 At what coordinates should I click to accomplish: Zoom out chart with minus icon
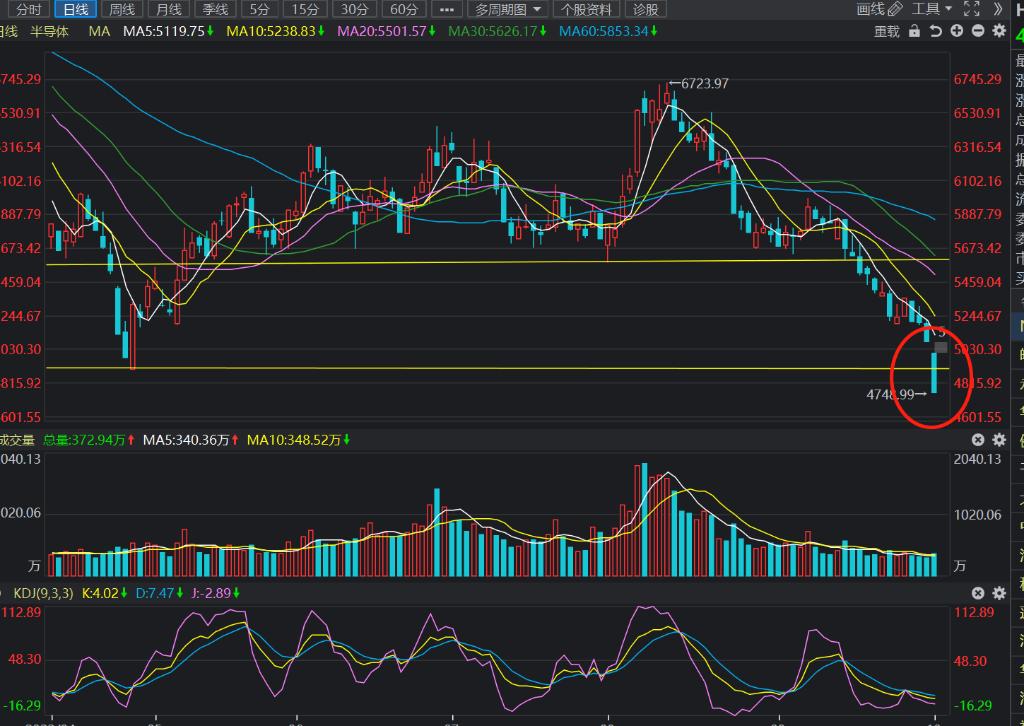977,31
